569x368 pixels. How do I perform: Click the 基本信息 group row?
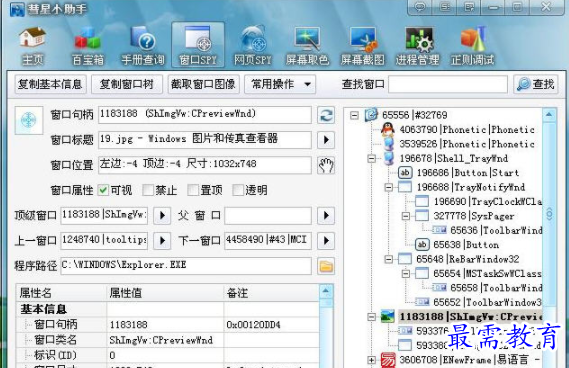(168, 309)
